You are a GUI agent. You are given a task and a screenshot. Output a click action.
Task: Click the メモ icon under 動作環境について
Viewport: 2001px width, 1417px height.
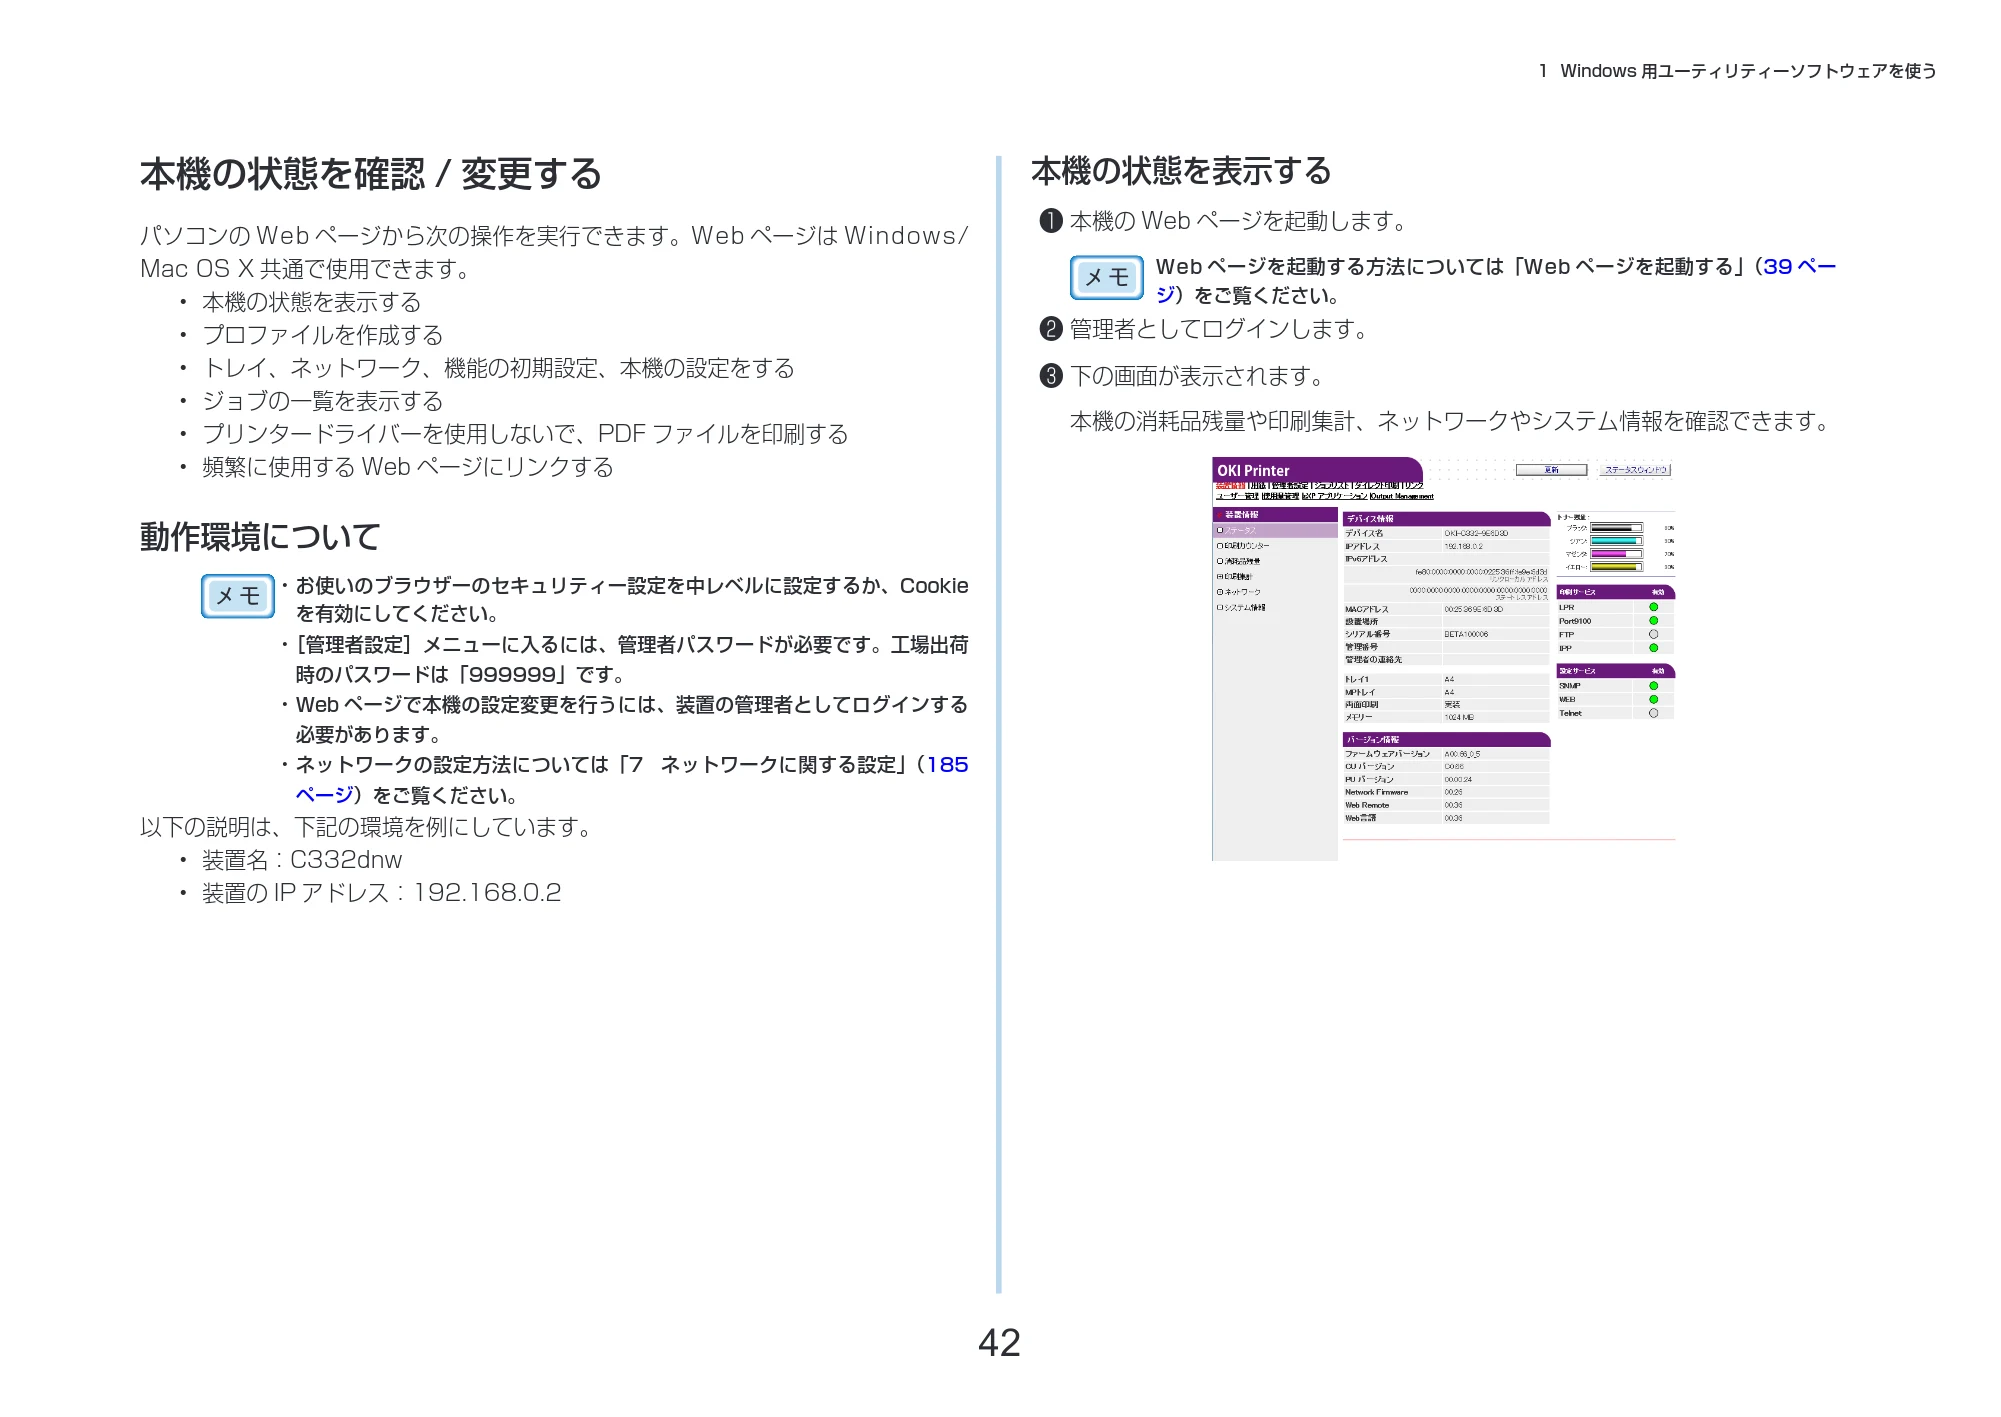pyautogui.click(x=237, y=596)
